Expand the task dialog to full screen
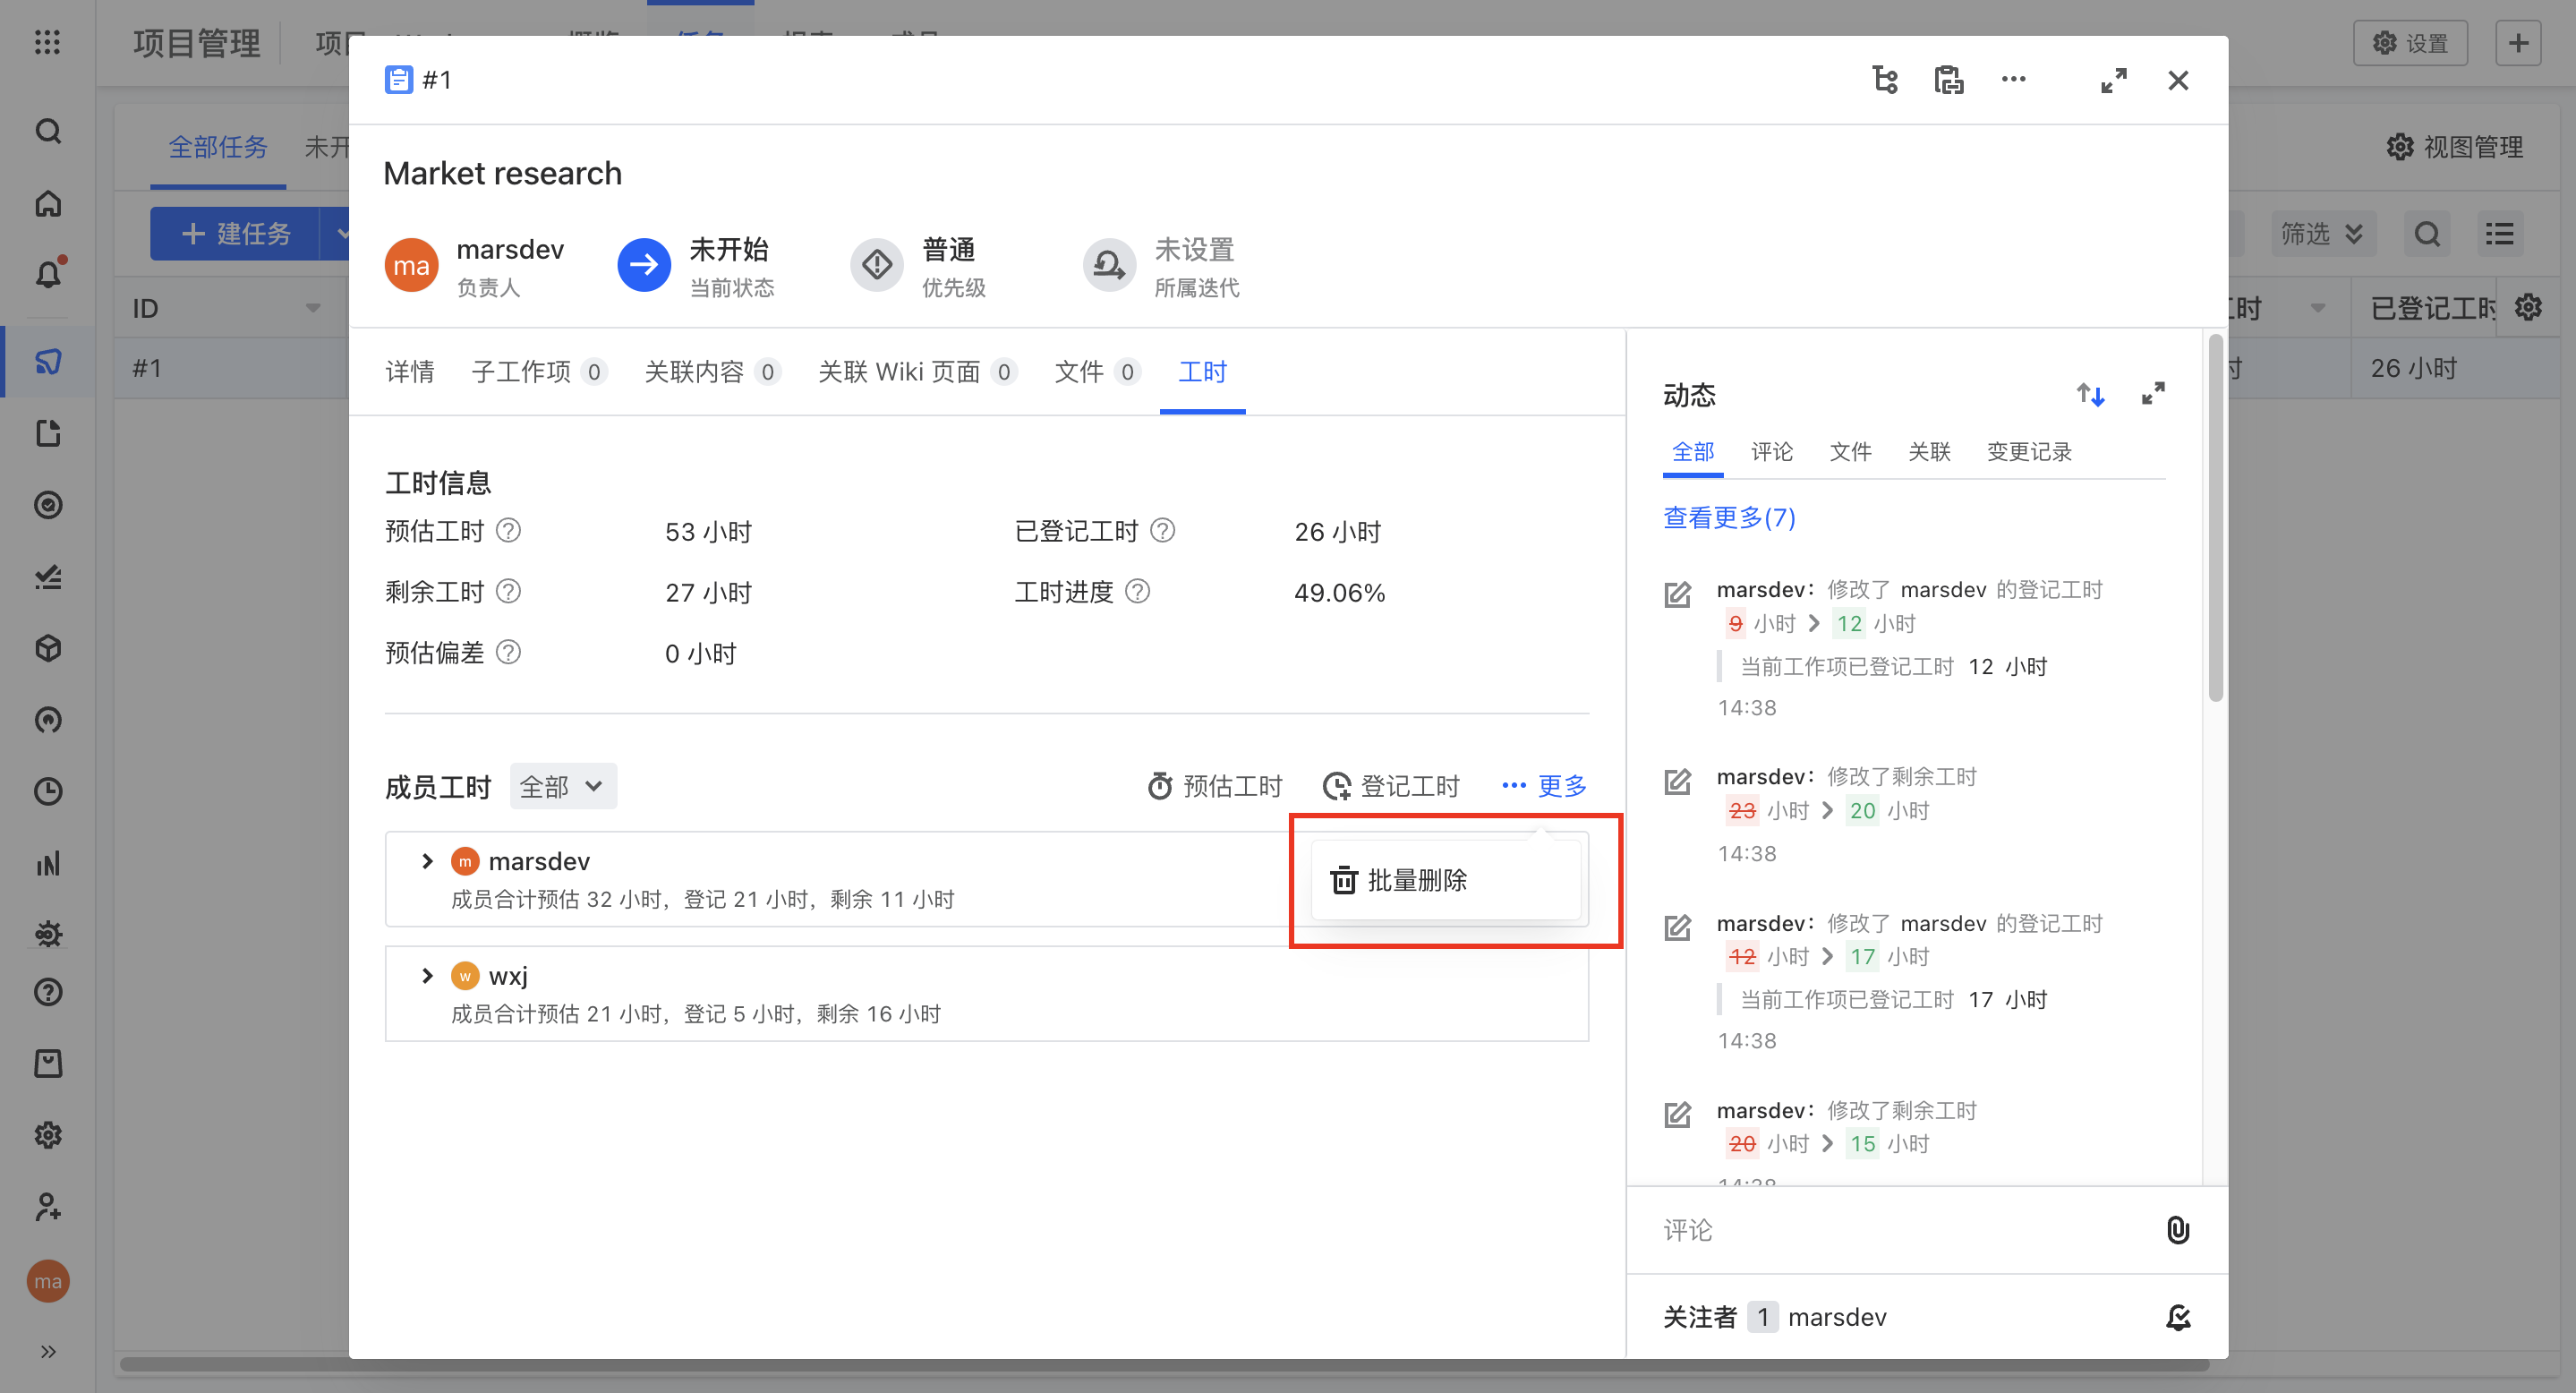The height and width of the screenshot is (1393, 2576). [x=2113, y=80]
